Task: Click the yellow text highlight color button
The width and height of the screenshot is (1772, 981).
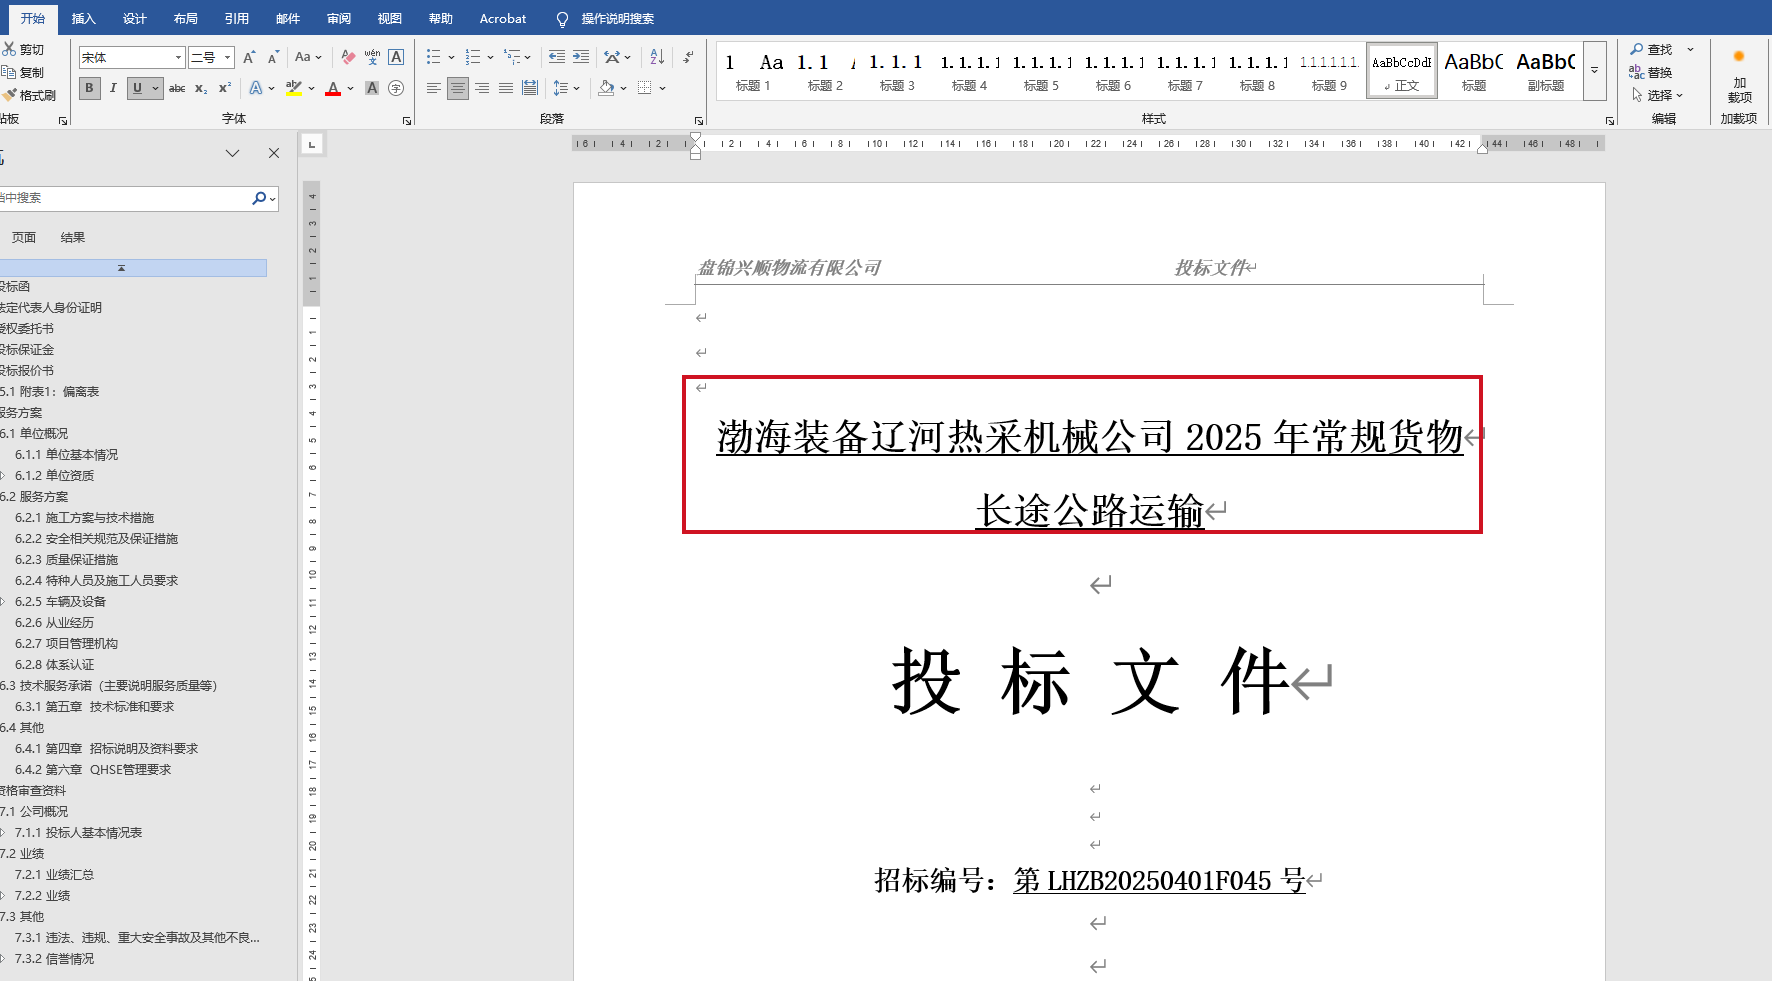Action: click(x=293, y=88)
